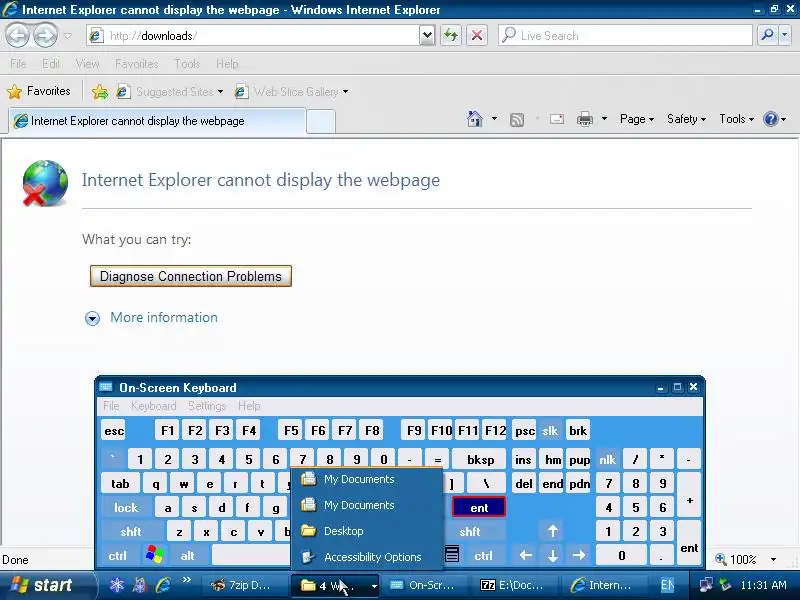
Task: Open the search provider dropdown arrow
Action: (x=785, y=35)
